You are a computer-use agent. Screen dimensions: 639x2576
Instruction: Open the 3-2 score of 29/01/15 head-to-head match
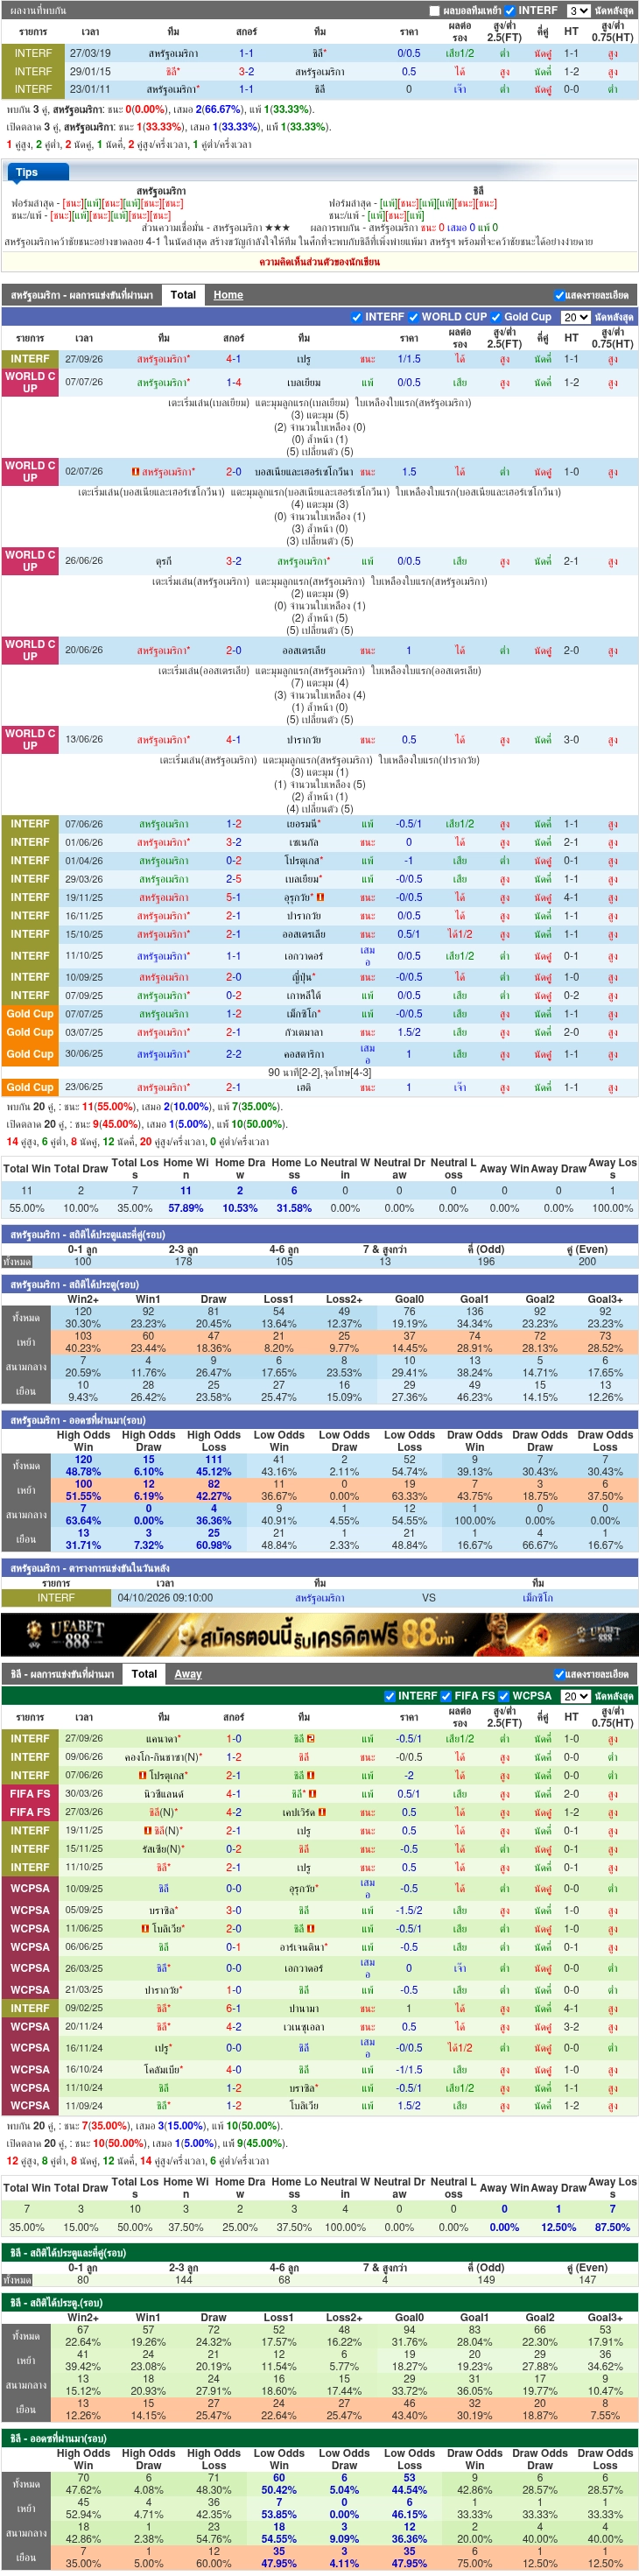246,72
